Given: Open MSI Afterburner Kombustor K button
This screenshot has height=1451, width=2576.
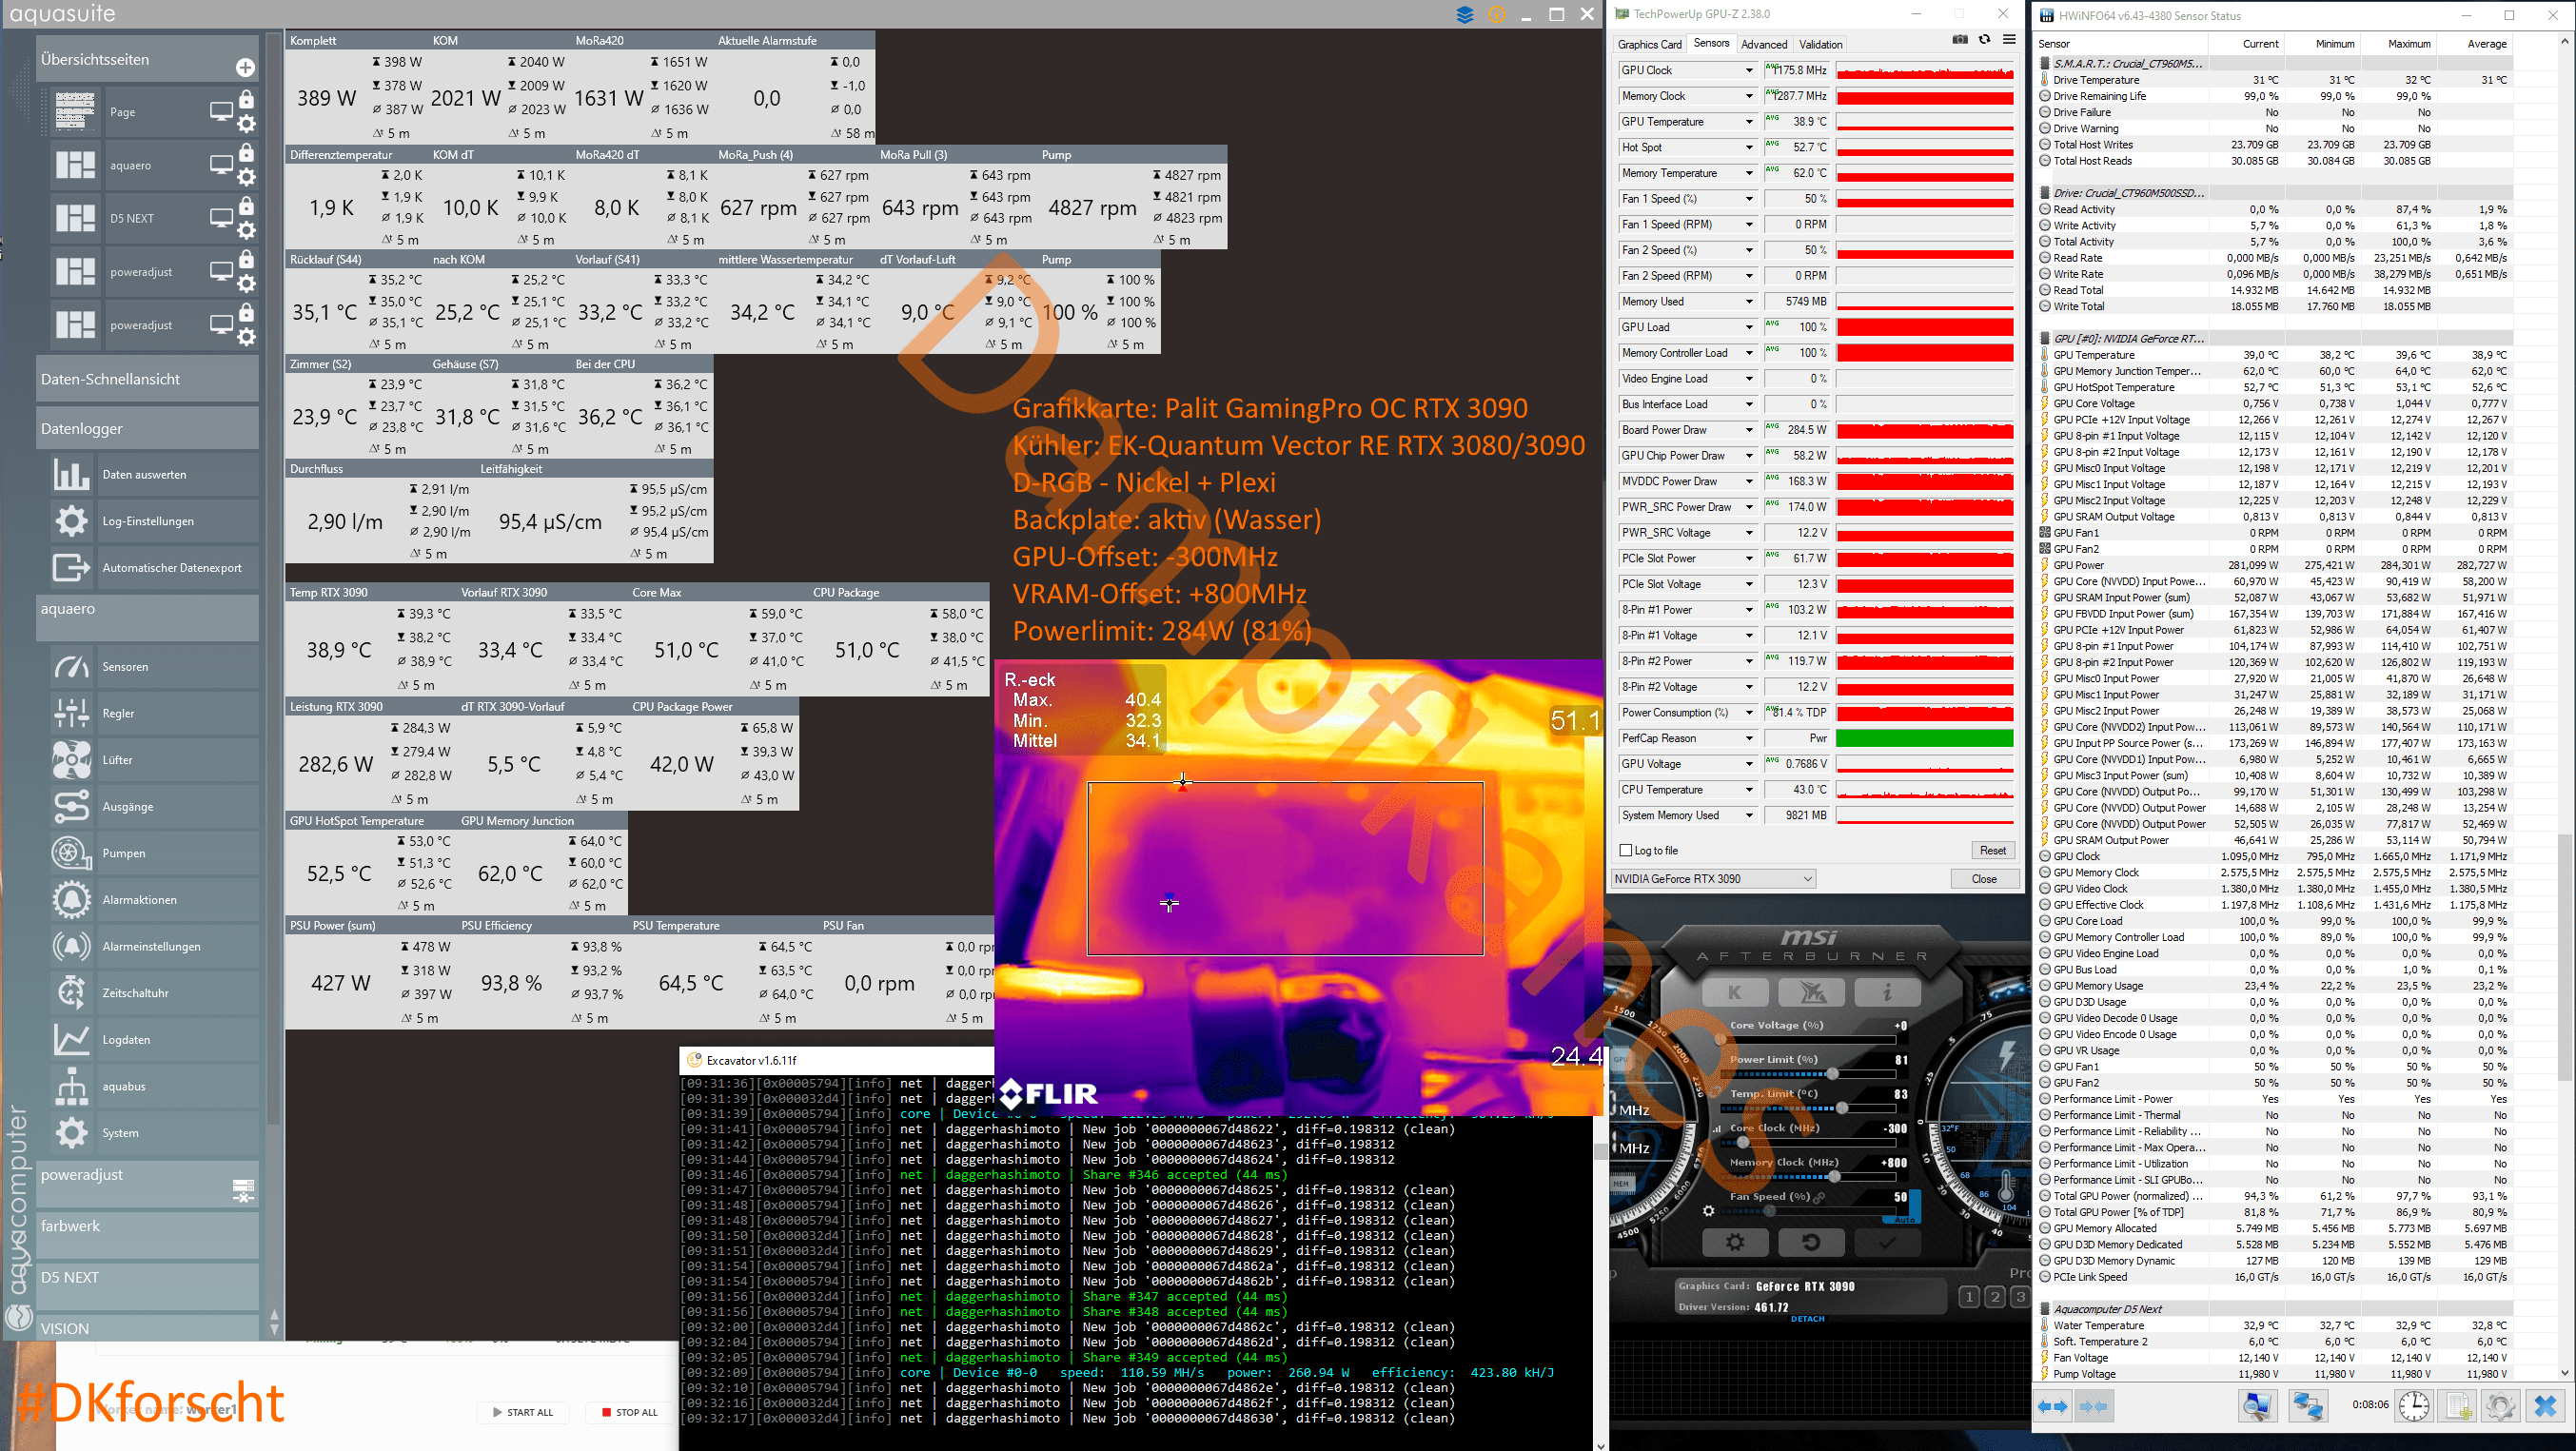Looking at the screenshot, I should click(x=1735, y=993).
